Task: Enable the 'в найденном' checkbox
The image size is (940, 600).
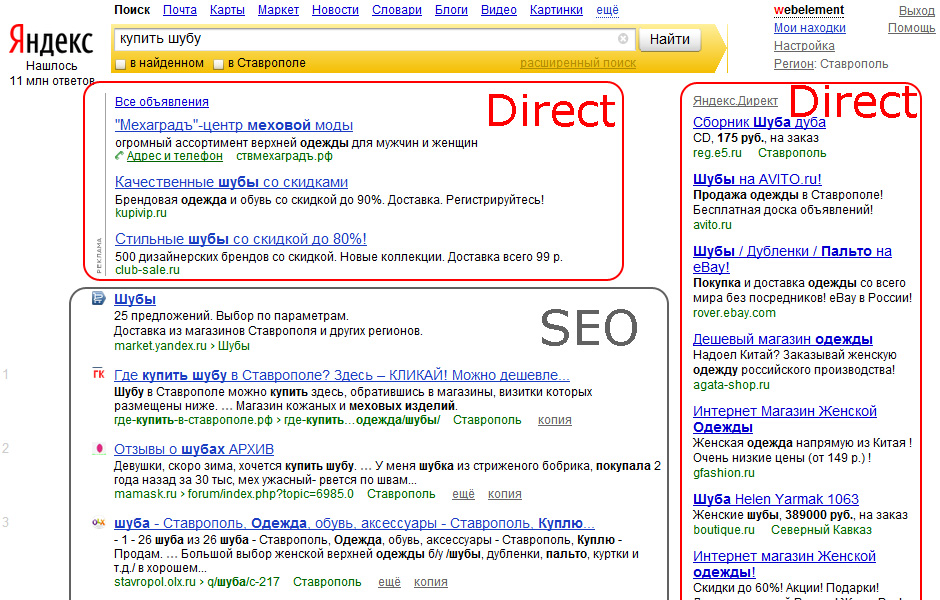Action: pyautogui.click(x=120, y=64)
